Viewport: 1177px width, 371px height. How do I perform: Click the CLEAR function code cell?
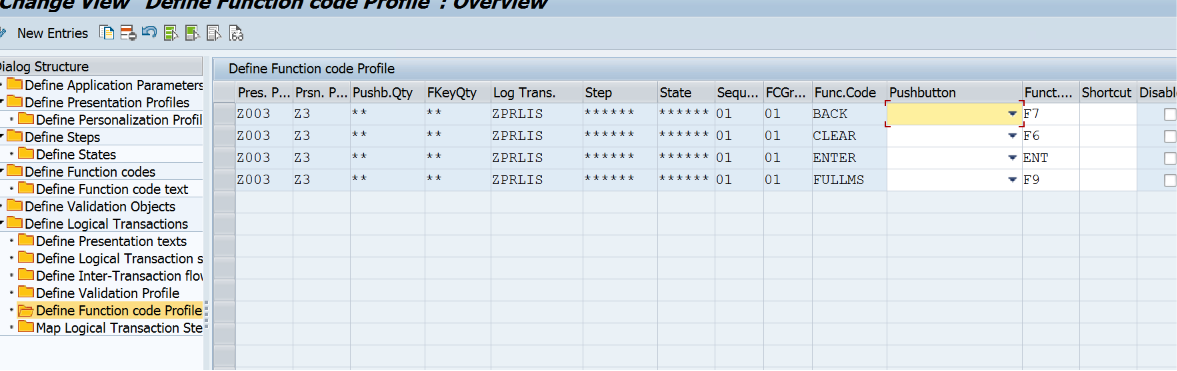click(x=849, y=137)
